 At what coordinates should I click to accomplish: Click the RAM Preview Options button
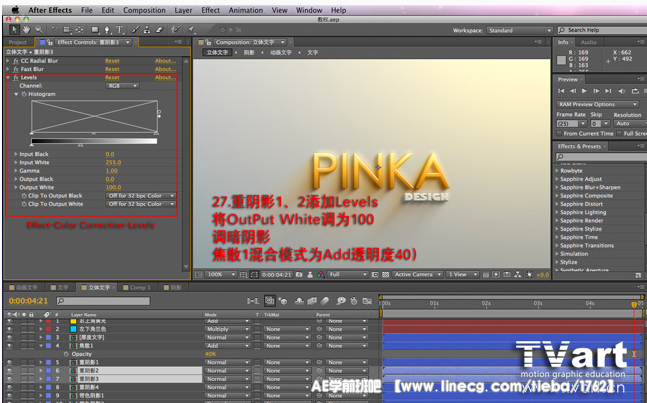(598, 104)
